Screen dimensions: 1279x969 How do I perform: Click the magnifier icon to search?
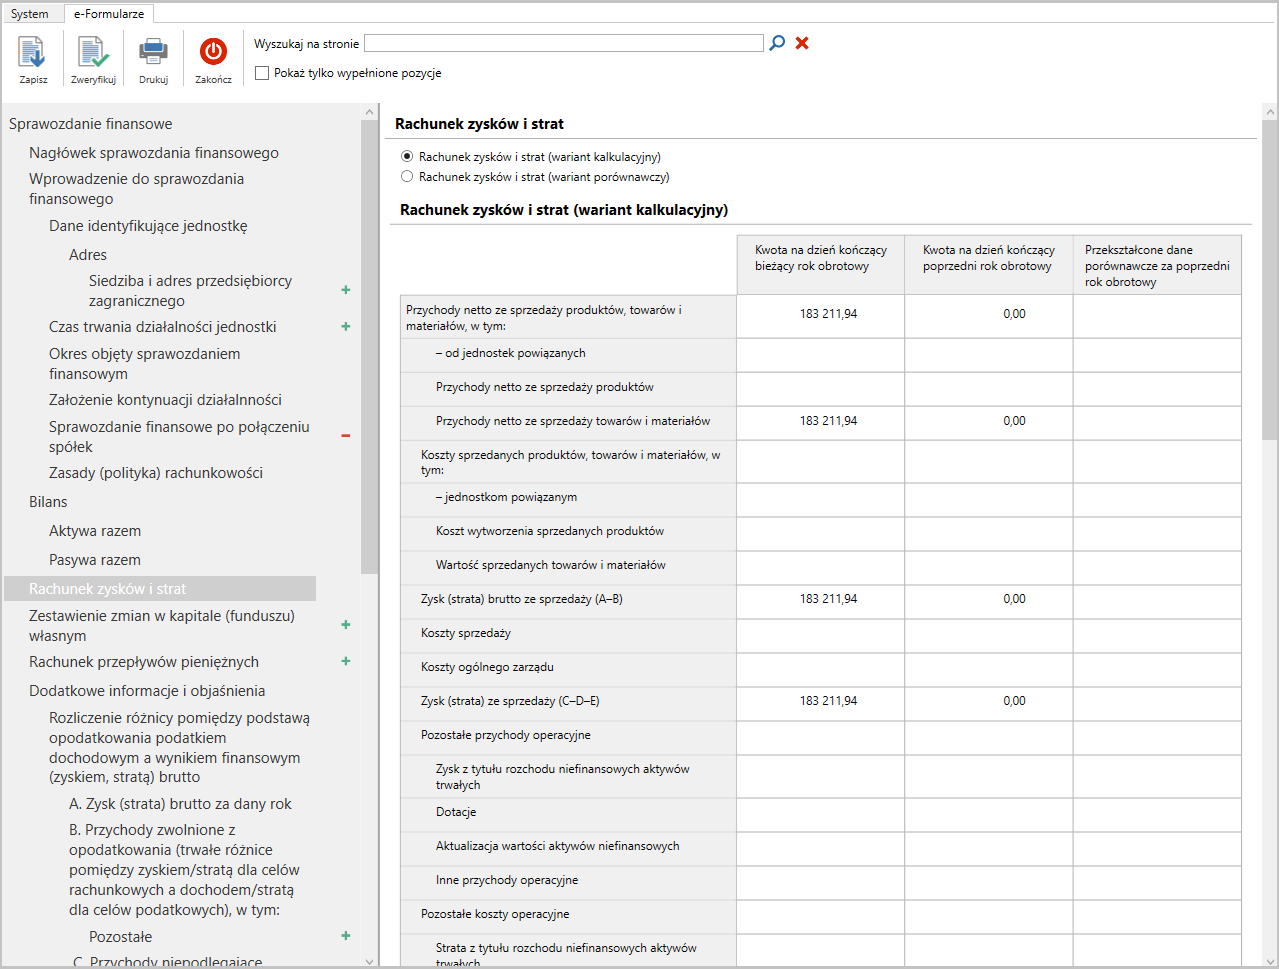pyautogui.click(x=777, y=42)
